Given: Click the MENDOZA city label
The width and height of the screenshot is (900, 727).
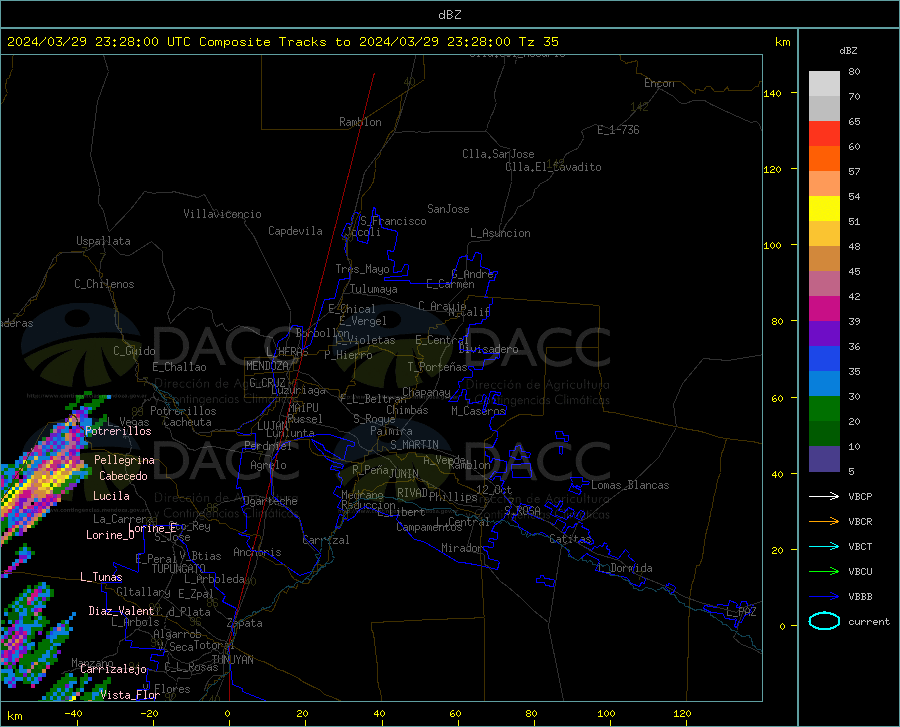Looking at the screenshot, I should pos(267,366).
